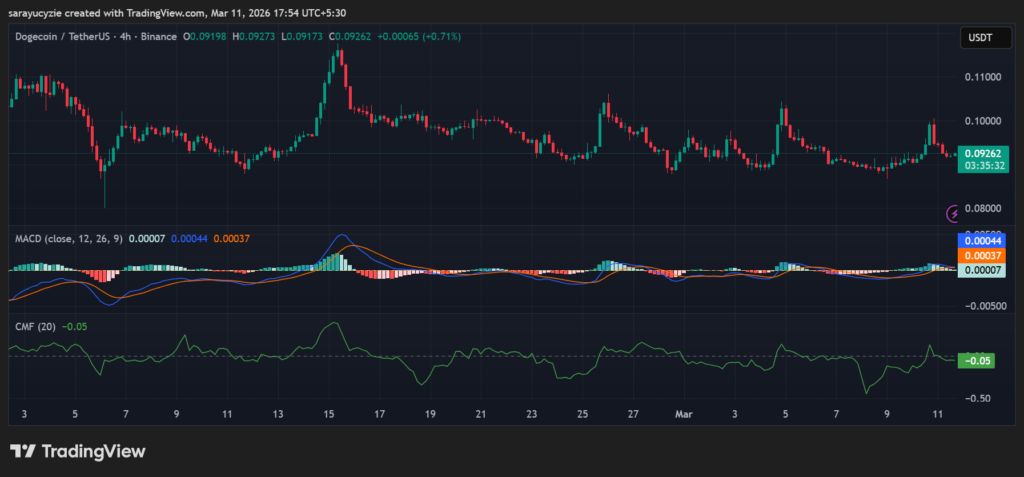Click the green -0.05 CMF axis label
This screenshot has width=1024, height=477.
coord(975,360)
